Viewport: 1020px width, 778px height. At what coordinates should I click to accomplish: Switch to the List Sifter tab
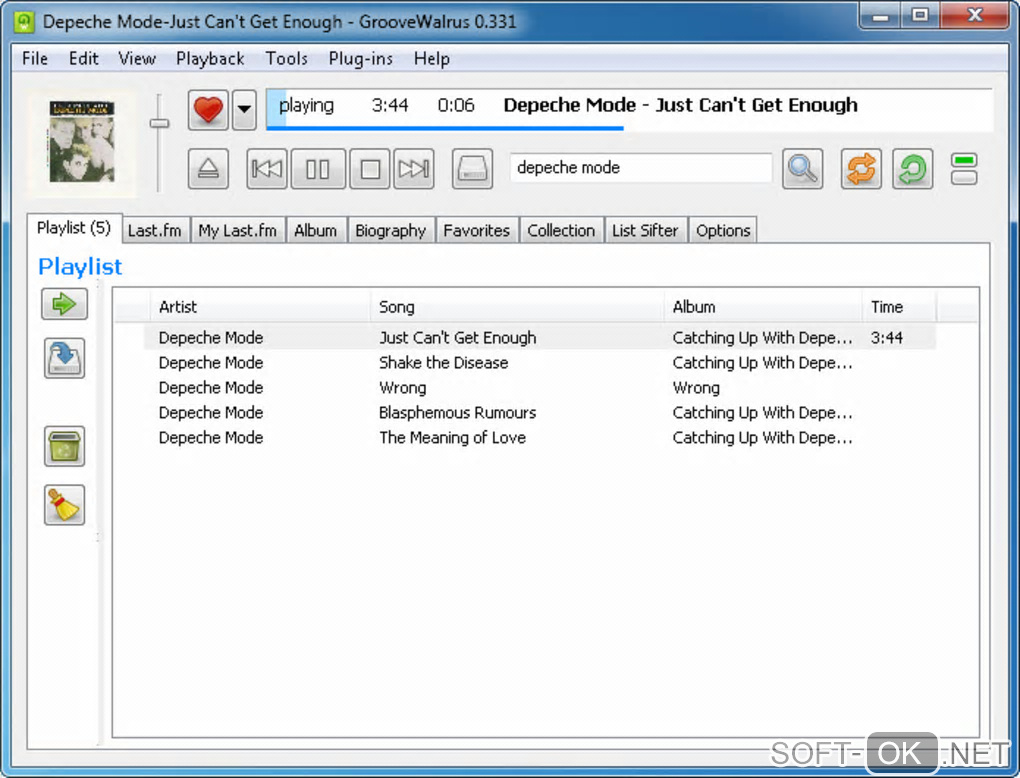pyautogui.click(x=645, y=230)
